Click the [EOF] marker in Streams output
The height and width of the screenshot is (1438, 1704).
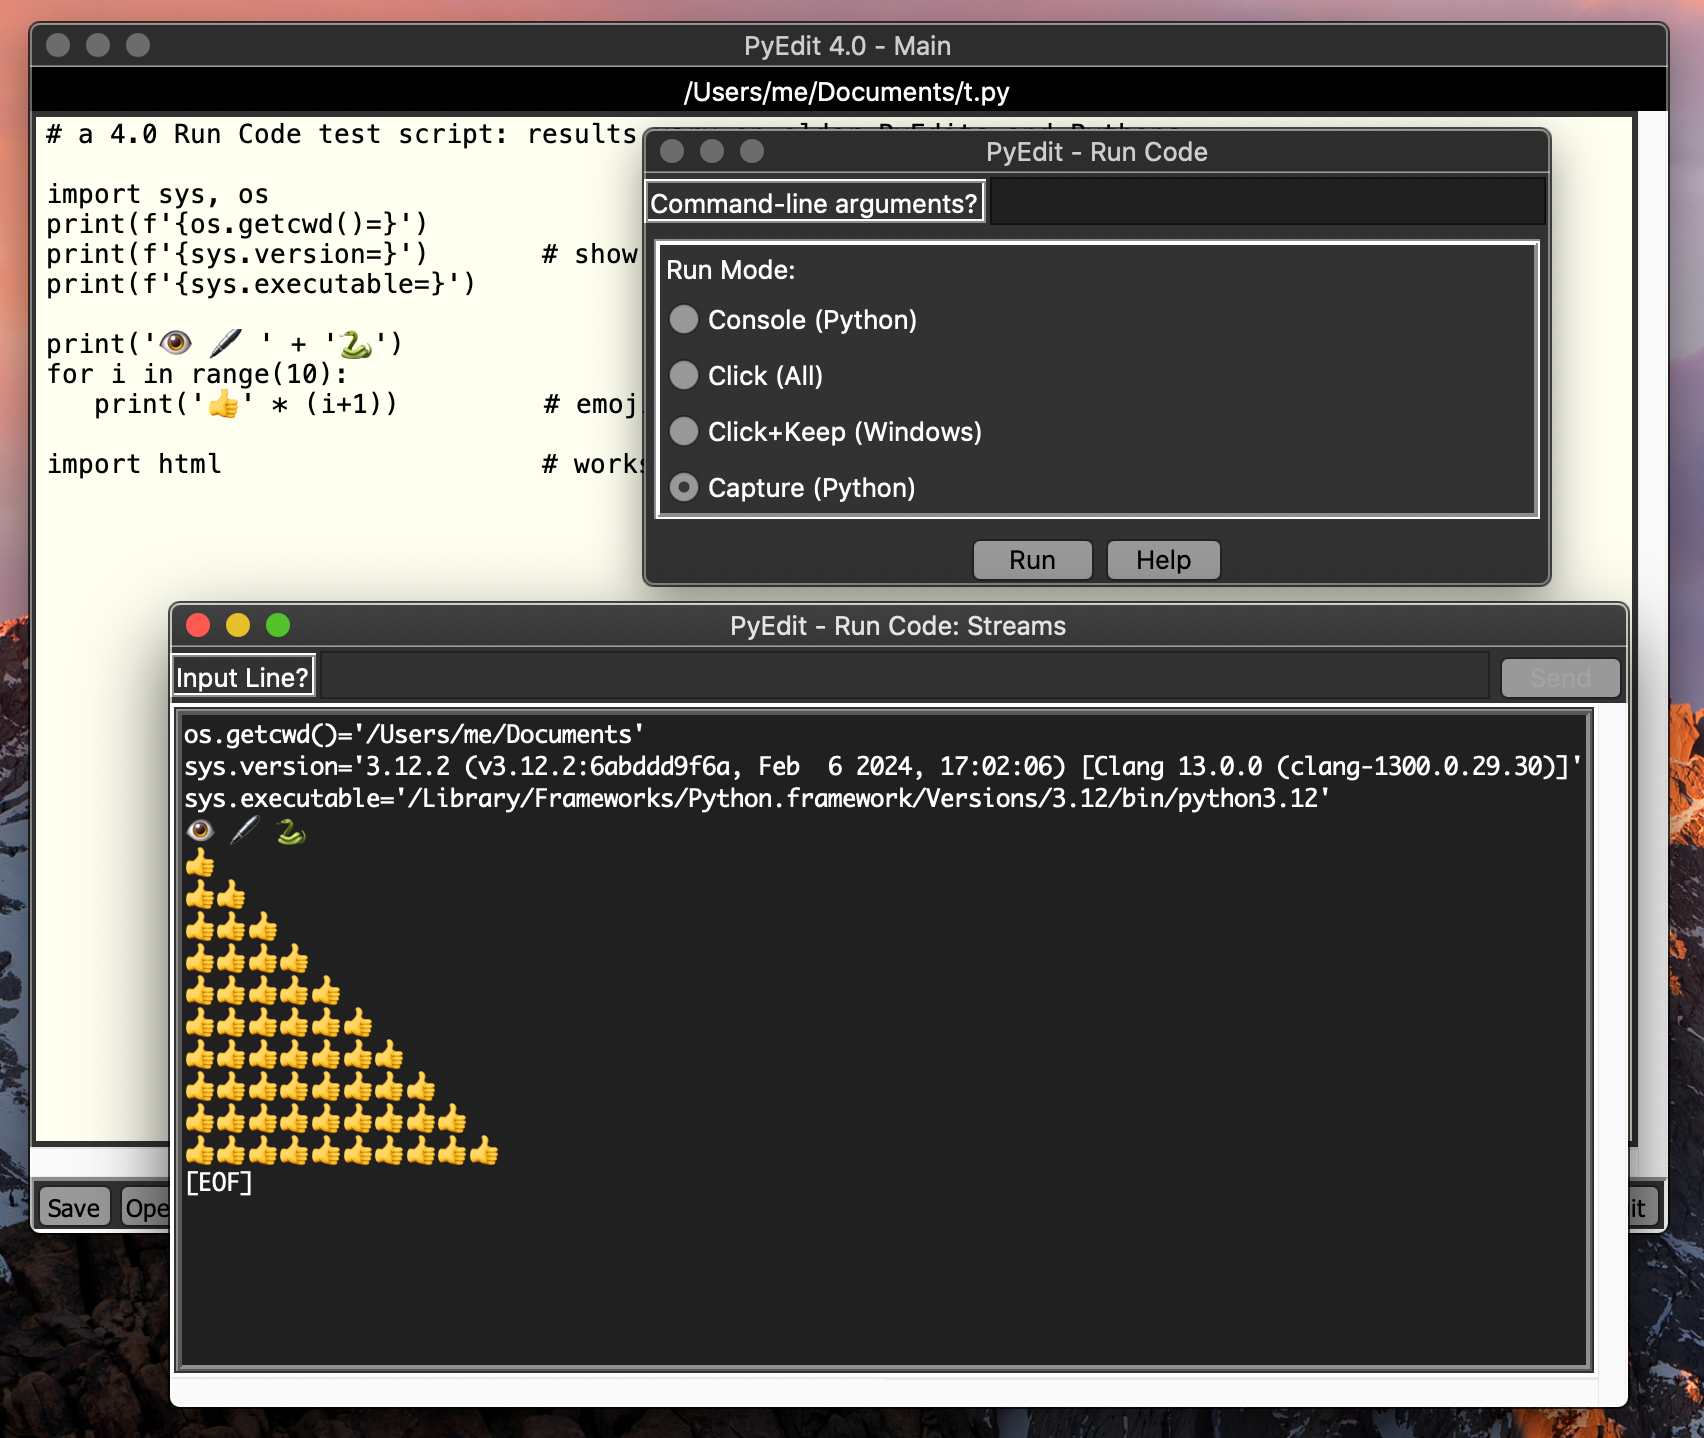click(x=219, y=1183)
